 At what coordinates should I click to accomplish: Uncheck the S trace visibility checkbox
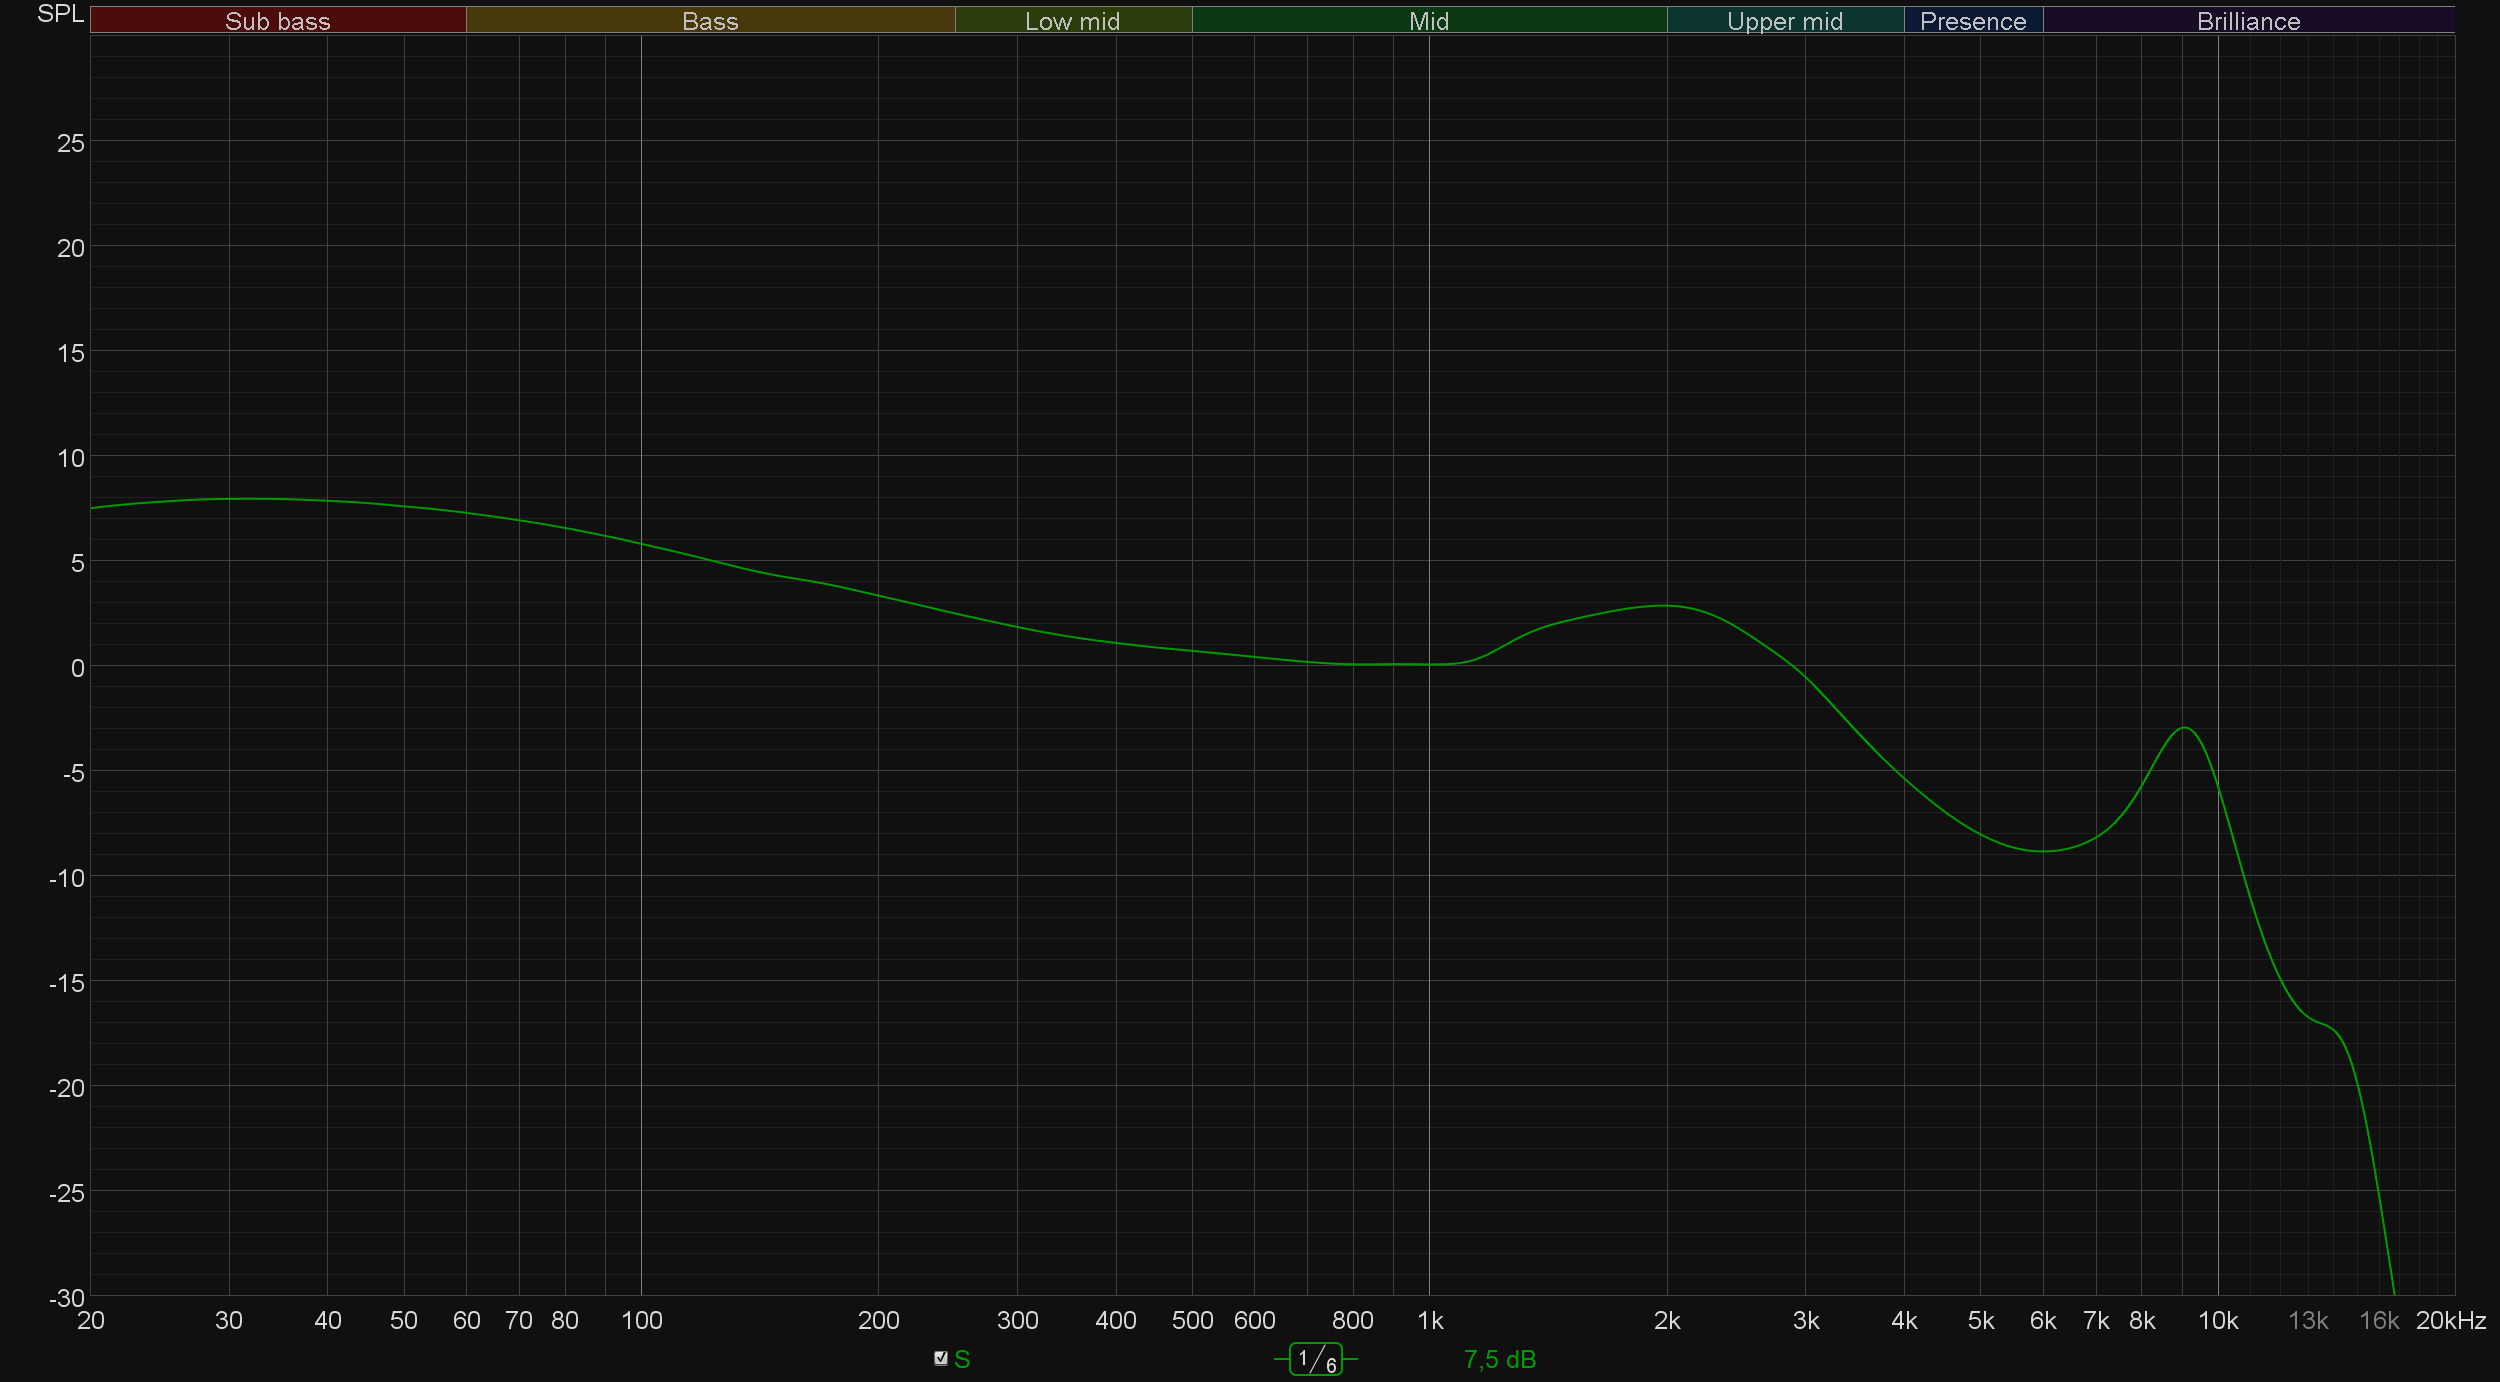[x=940, y=1358]
